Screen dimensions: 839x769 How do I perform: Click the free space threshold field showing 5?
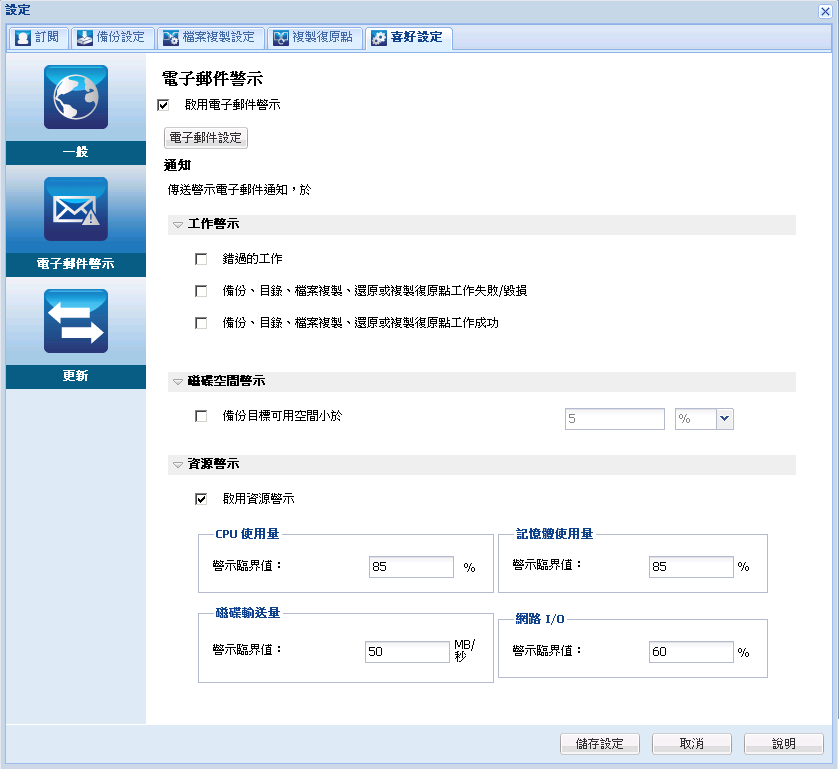[615, 418]
